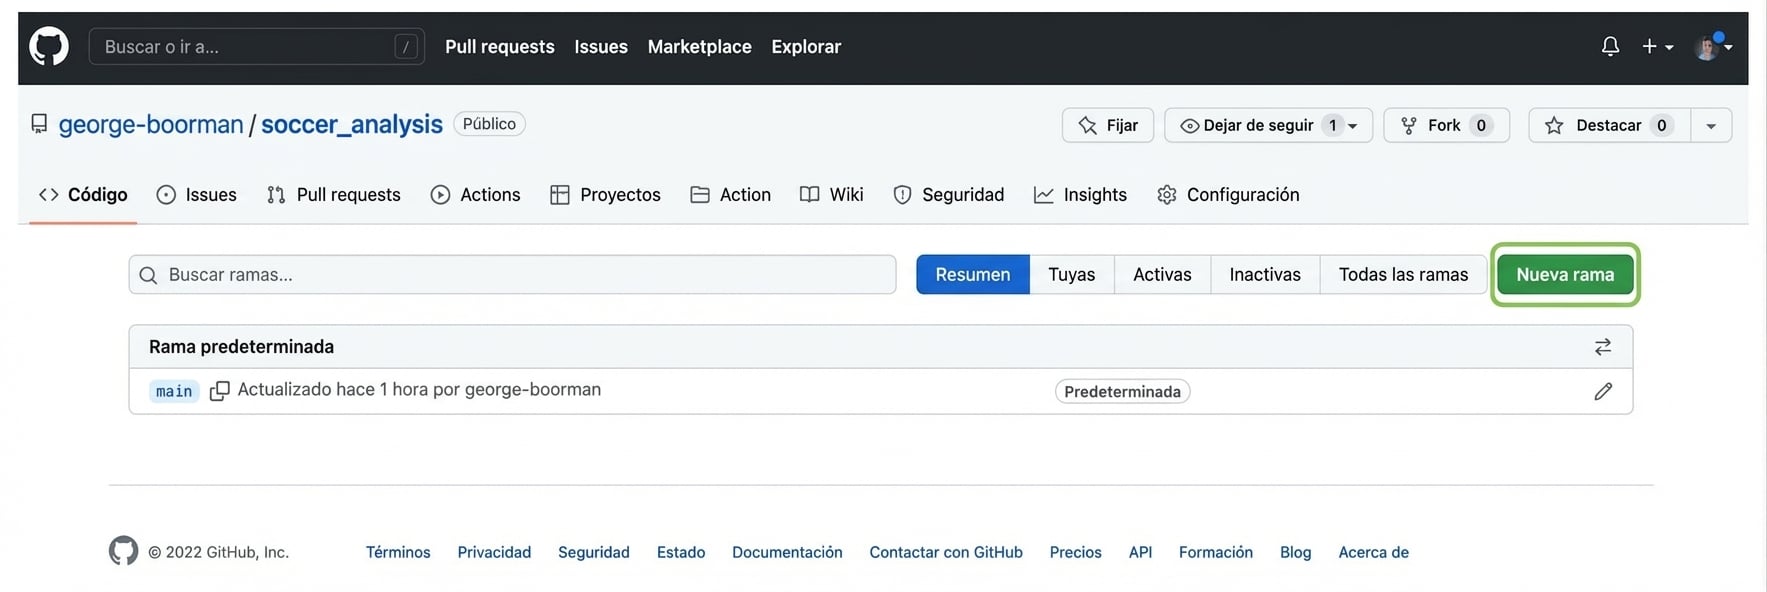Viewport: 1767px width, 592px height.
Task: Edit the default branch with pencil icon
Action: 1603,391
